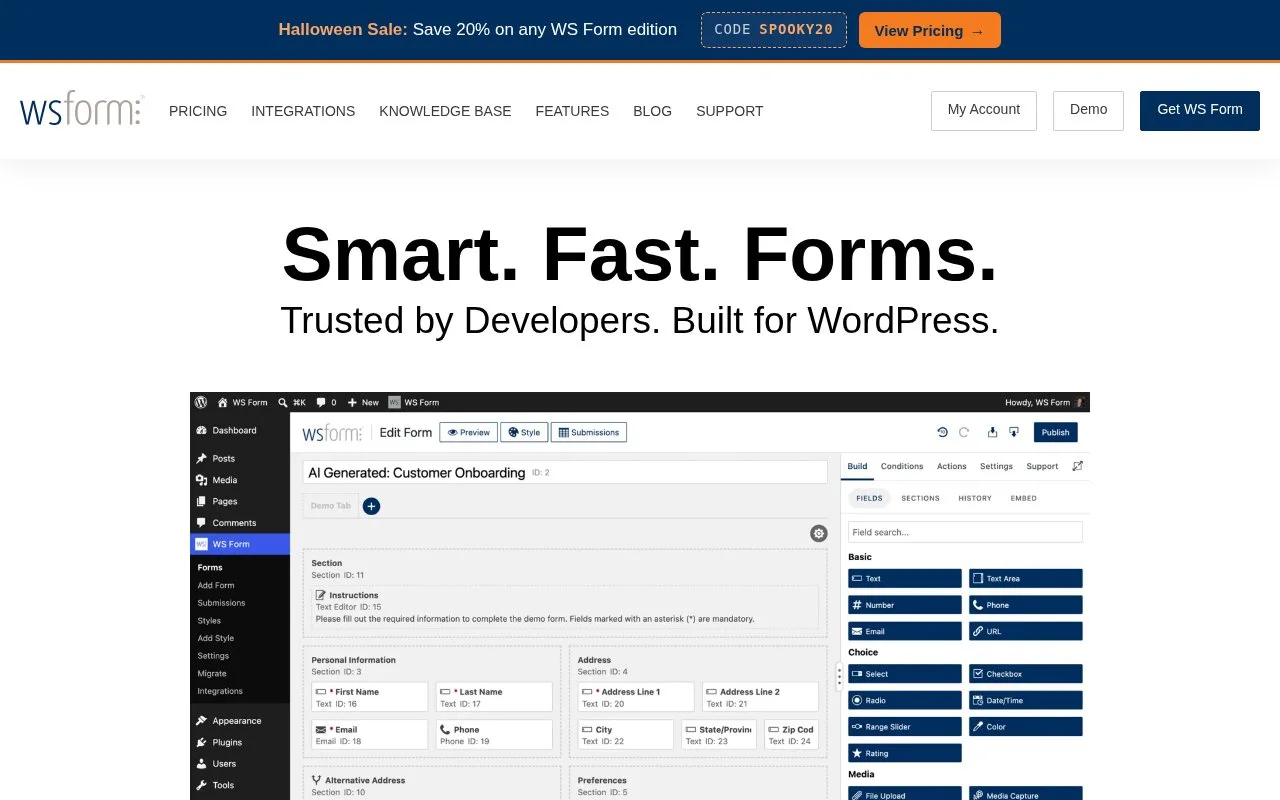Click the Publish button
The image size is (1280, 800).
tap(1055, 432)
